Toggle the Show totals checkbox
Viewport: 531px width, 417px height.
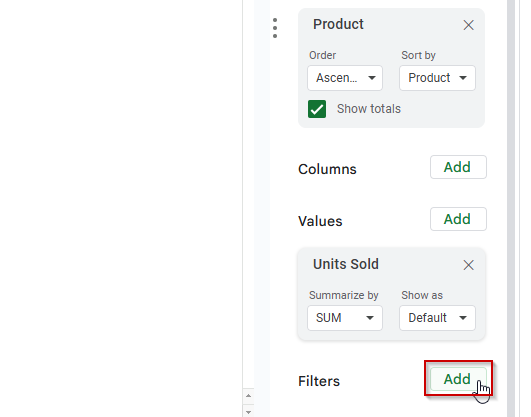317,109
